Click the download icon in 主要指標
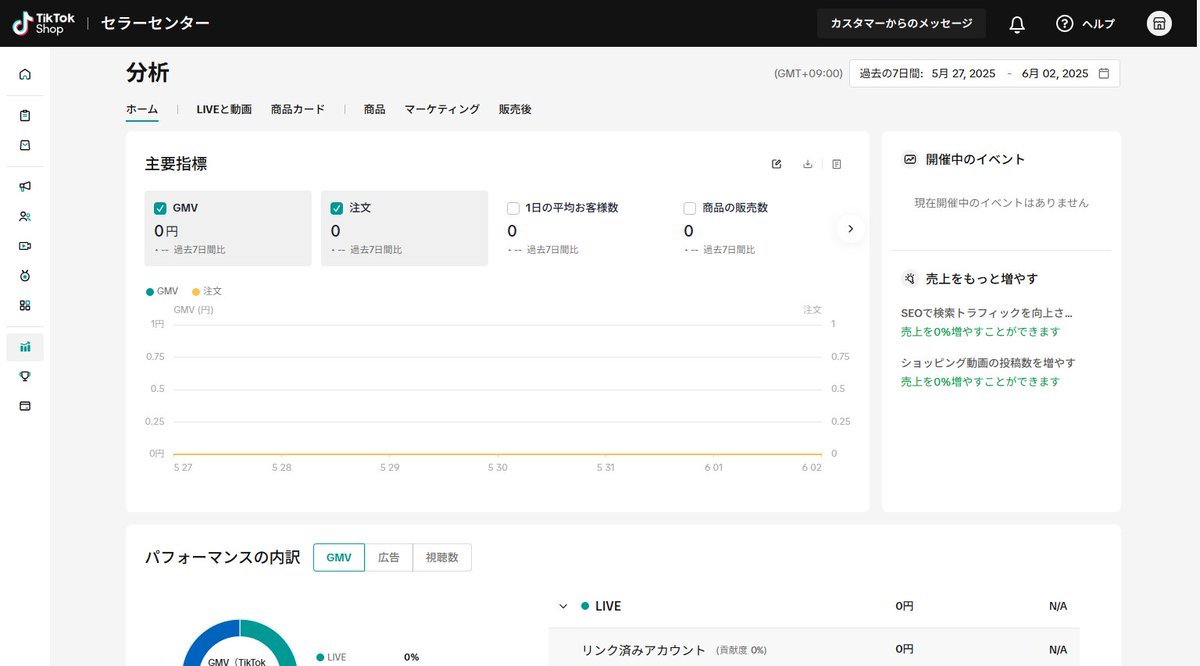This screenshot has width=1200, height=666. point(808,164)
